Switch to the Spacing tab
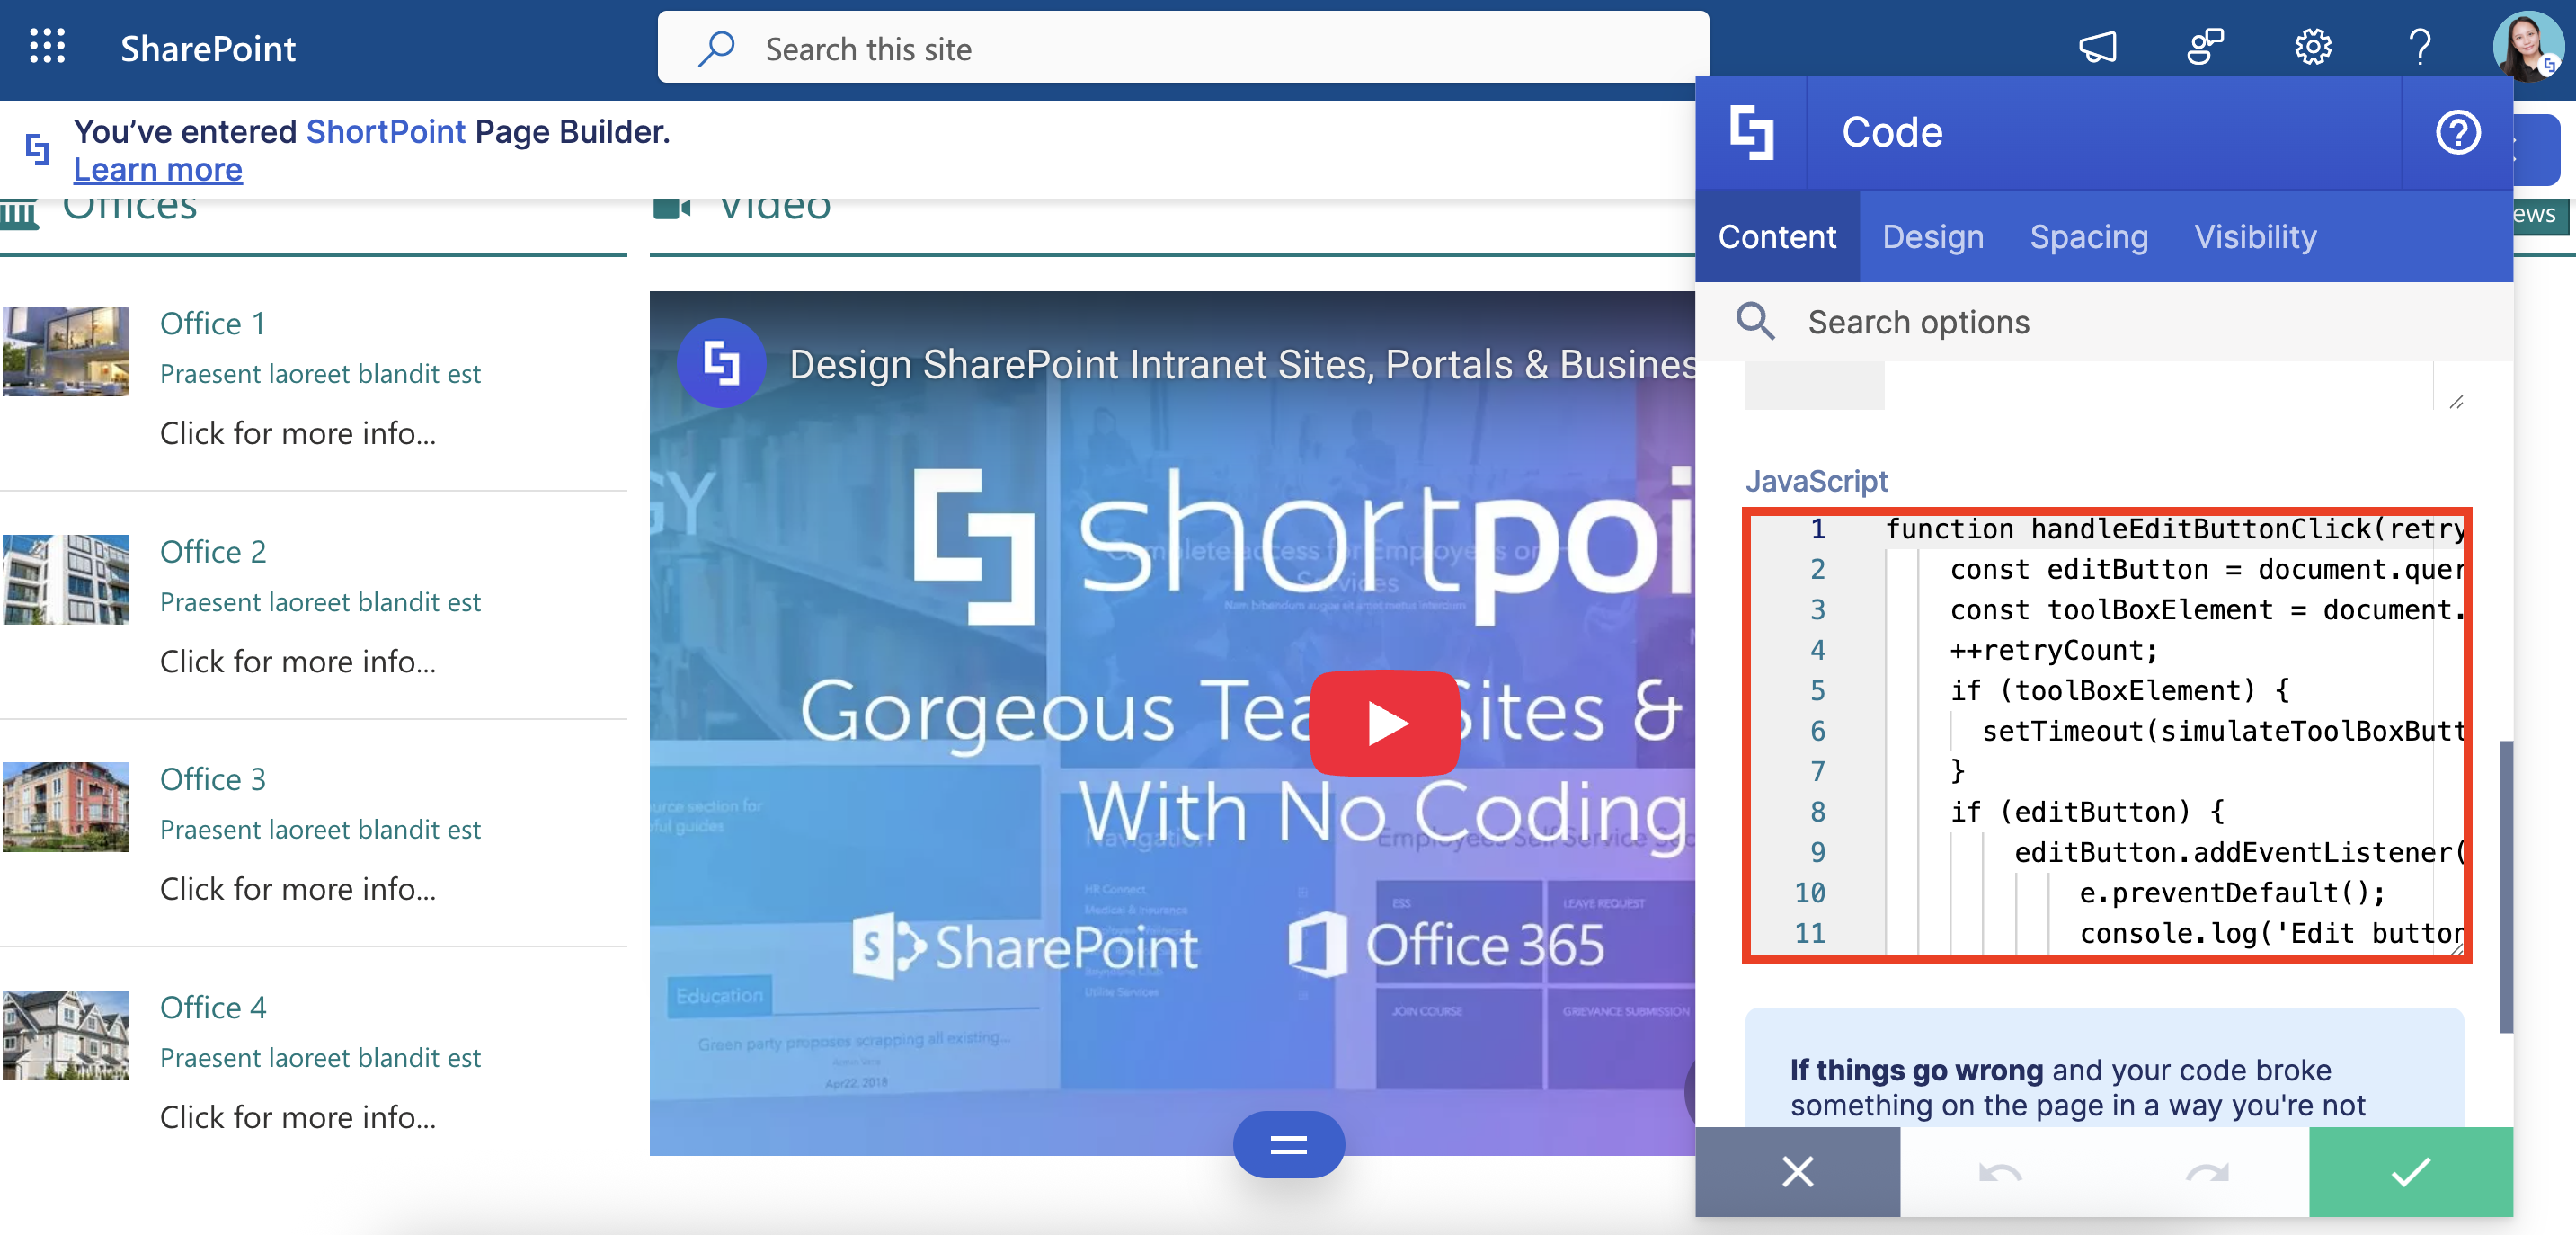This screenshot has width=2576, height=1235. click(x=2088, y=237)
